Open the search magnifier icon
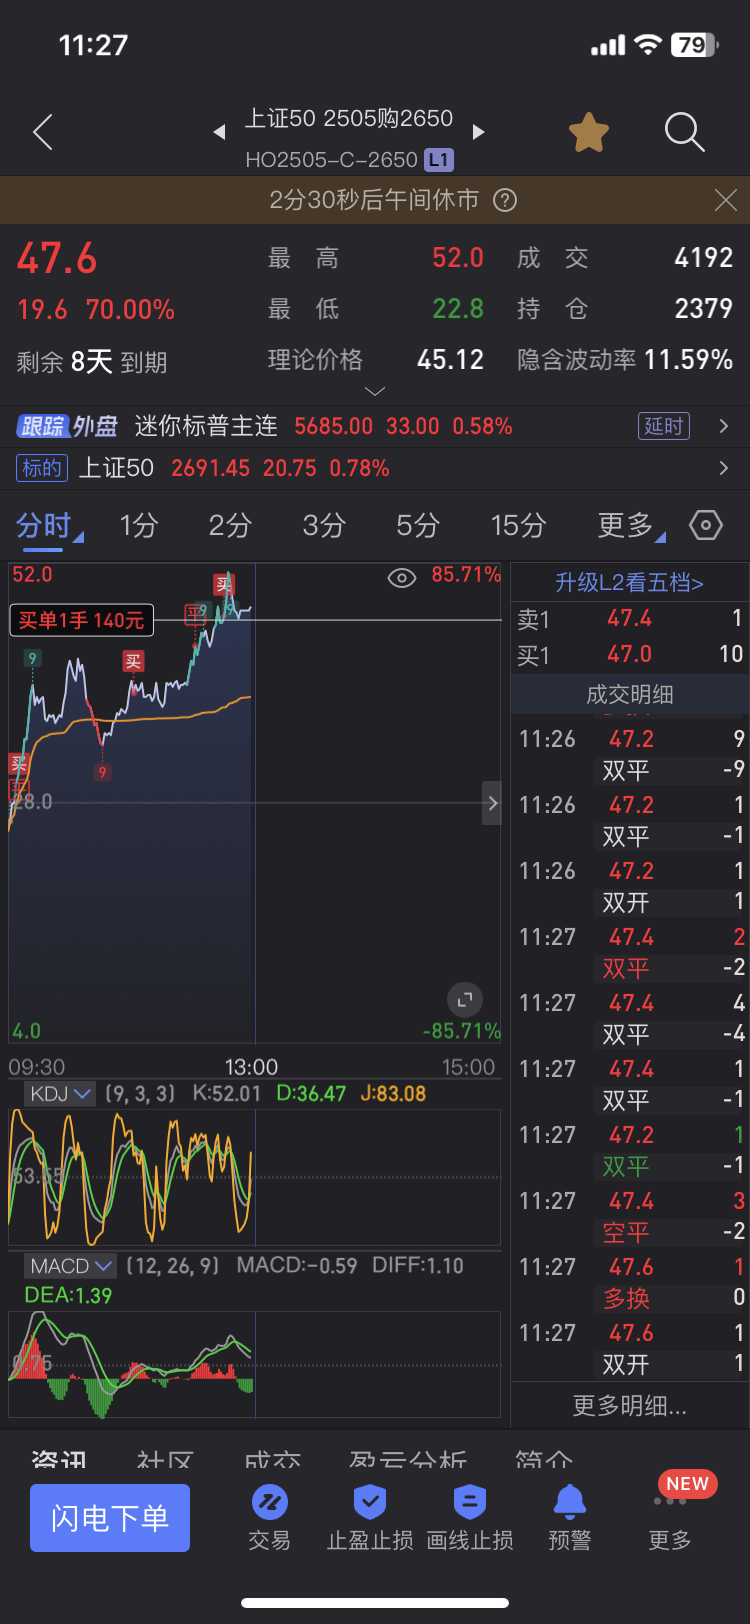Viewport: 750px width, 1624px height. coord(685,132)
